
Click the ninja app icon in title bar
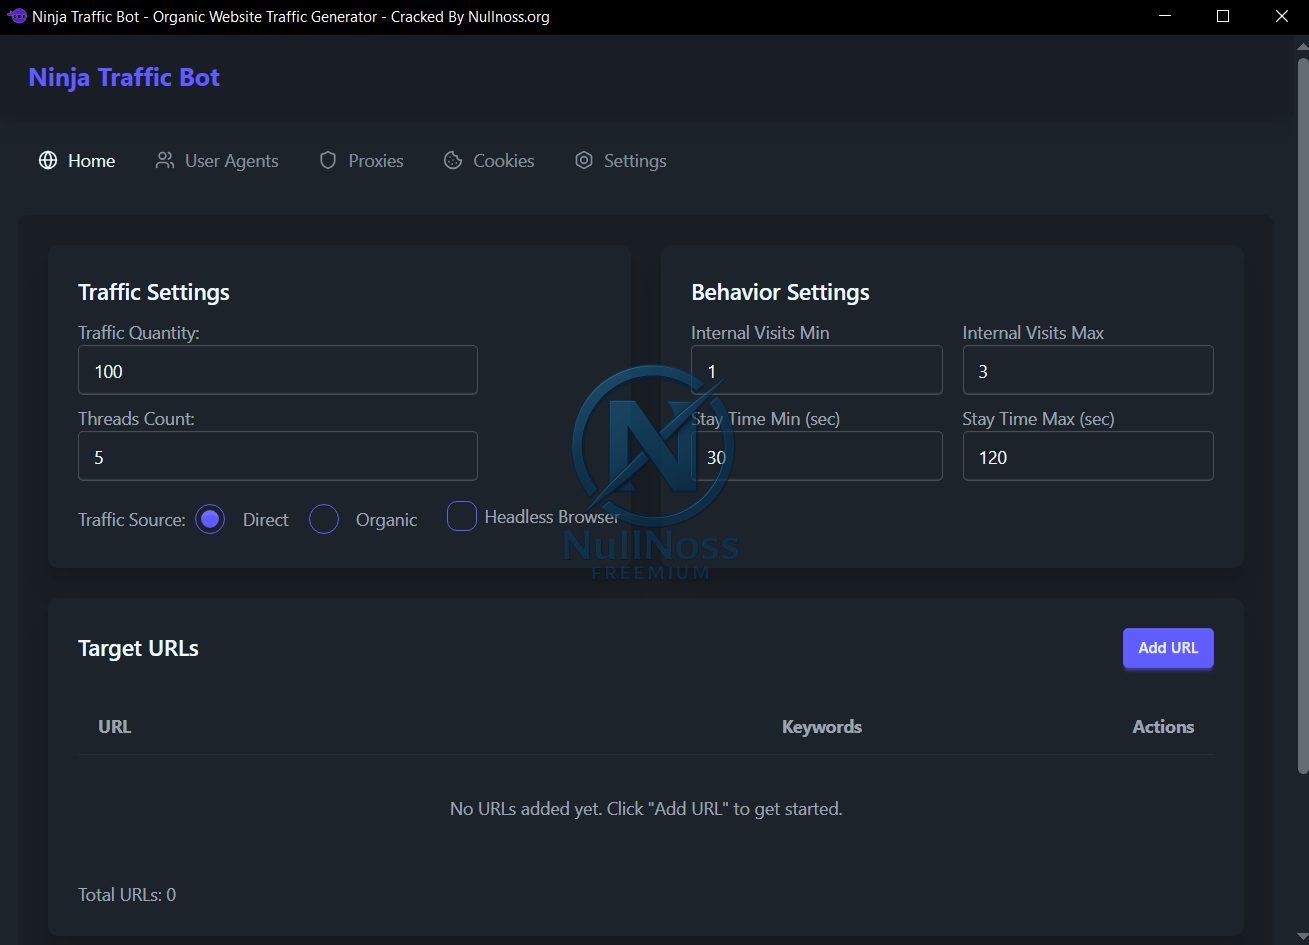[x=16, y=16]
